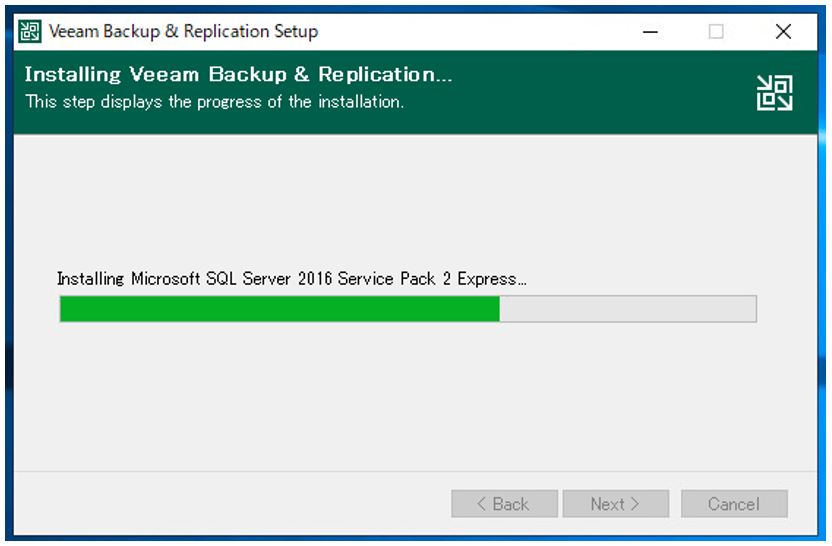
Task: Click the 'Veeam Backup & Replication Setup' window title text
Action: [183, 31]
